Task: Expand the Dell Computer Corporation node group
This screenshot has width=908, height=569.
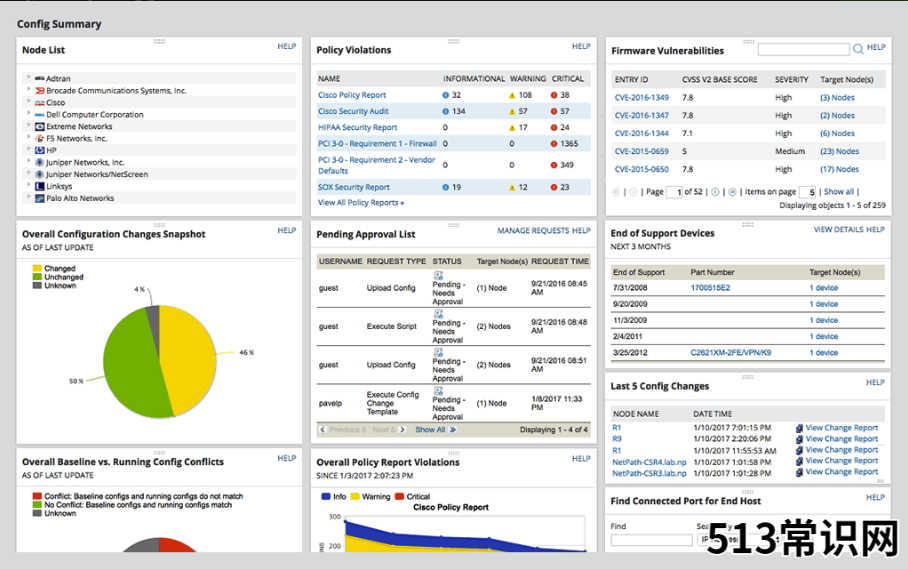Action: [x=28, y=113]
